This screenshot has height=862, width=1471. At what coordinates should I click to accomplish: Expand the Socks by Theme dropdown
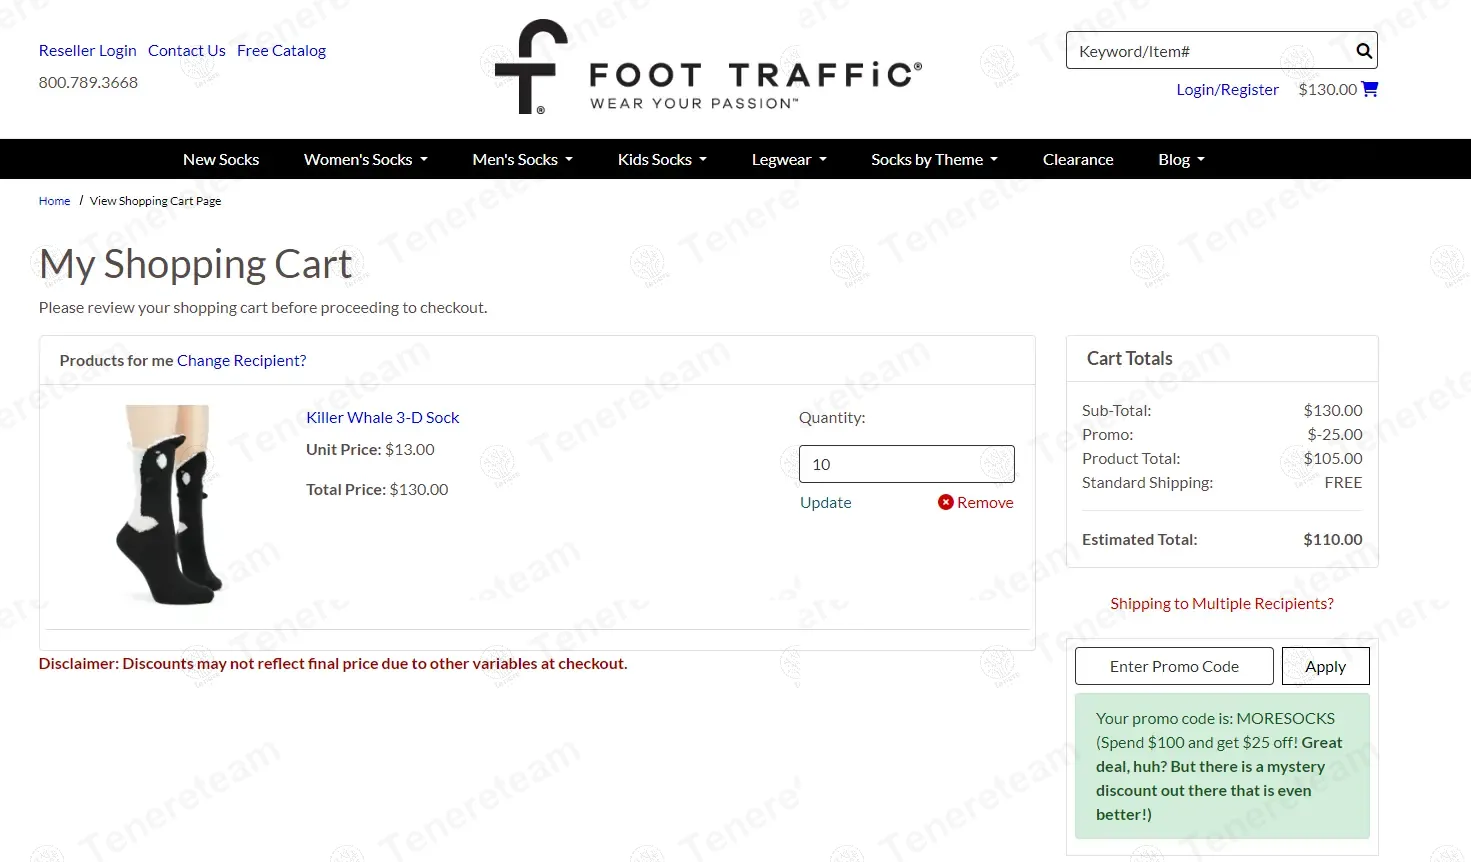(934, 159)
